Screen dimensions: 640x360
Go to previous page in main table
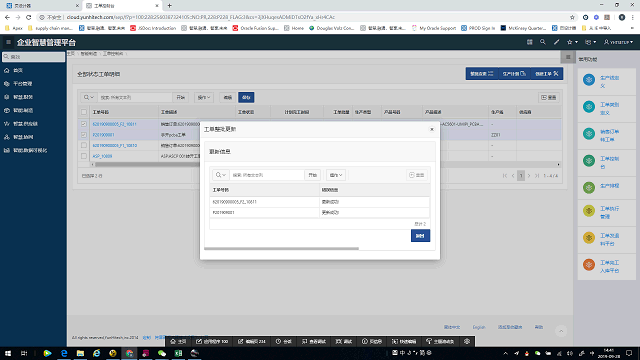[513, 176]
